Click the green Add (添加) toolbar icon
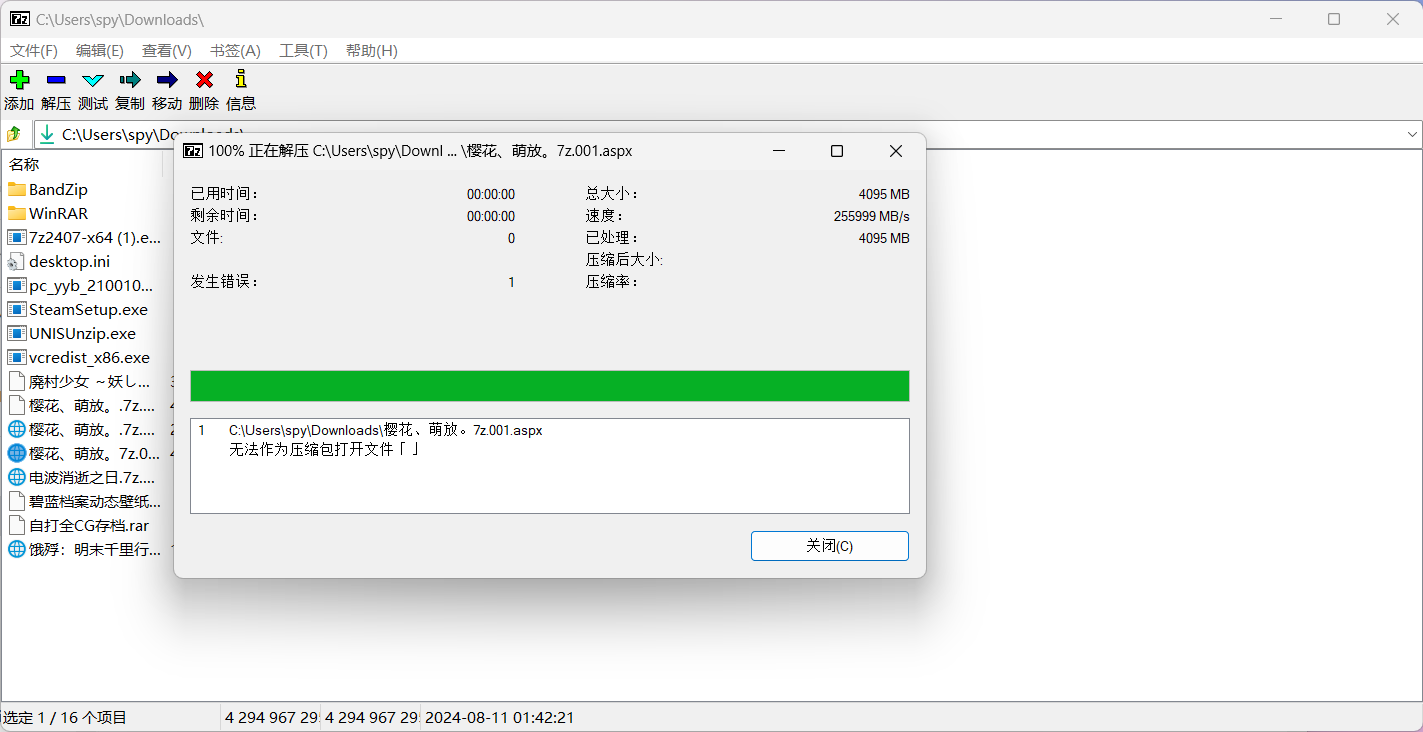The height and width of the screenshot is (732, 1423). point(19,80)
